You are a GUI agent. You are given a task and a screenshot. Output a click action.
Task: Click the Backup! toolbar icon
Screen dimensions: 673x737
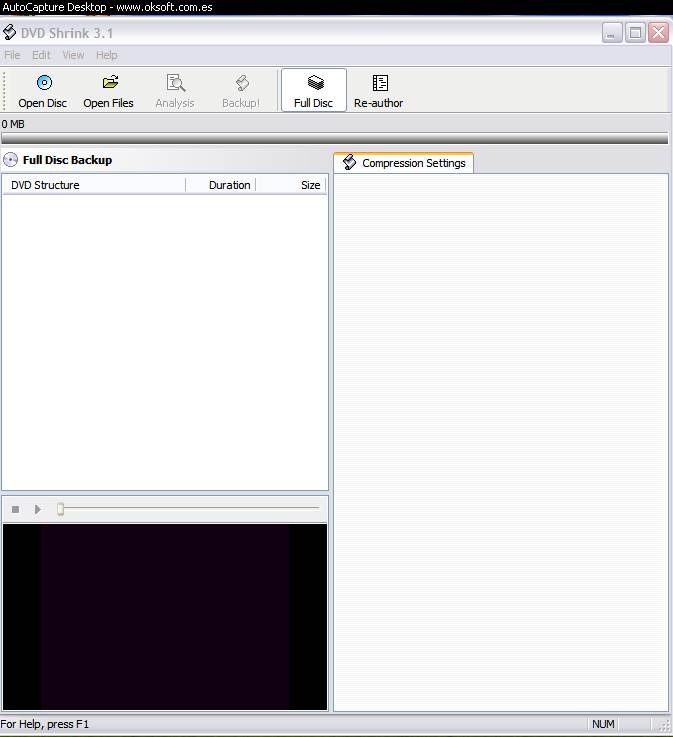[242, 83]
